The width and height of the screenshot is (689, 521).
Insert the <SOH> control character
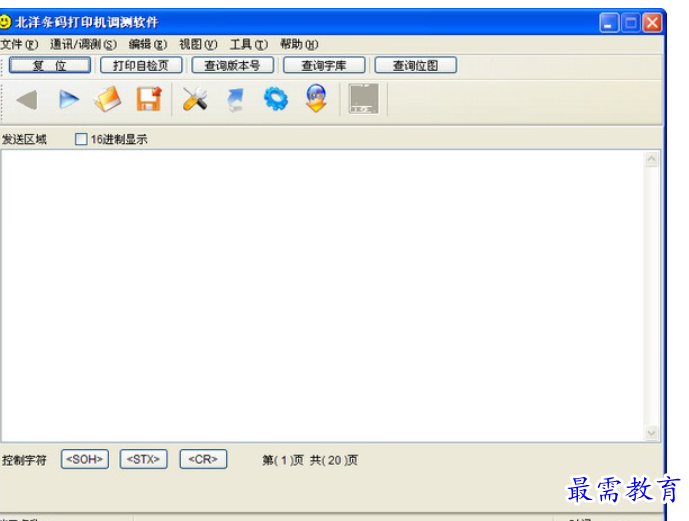pyautogui.click(x=85, y=459)
